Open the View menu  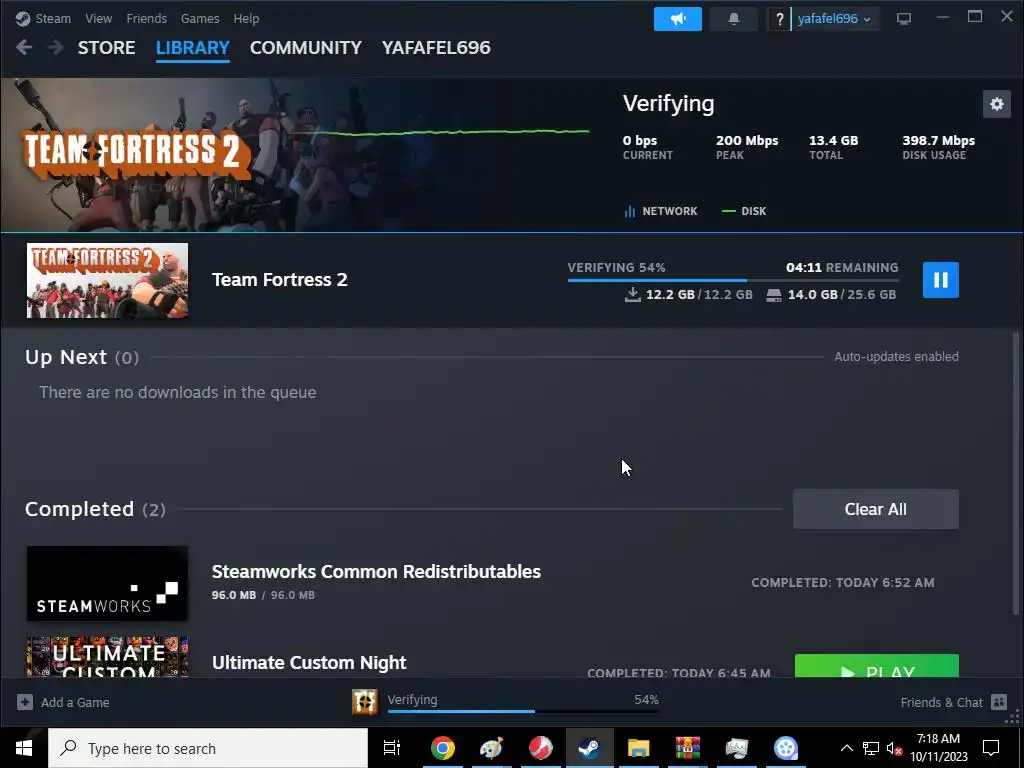(99, 19)
